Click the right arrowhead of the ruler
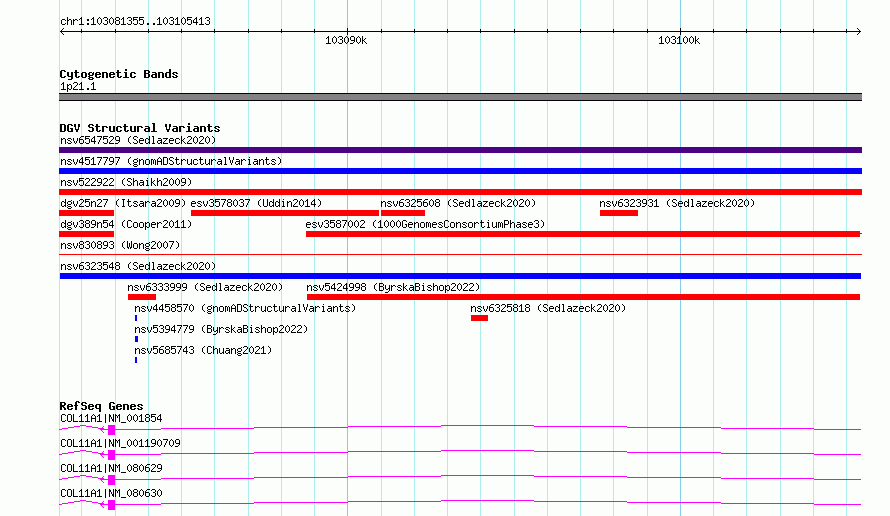 [858, 32]
